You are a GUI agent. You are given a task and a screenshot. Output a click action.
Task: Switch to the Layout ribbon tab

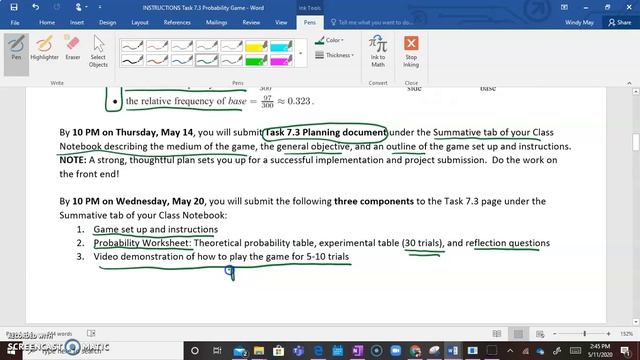(x=140, y=22)
